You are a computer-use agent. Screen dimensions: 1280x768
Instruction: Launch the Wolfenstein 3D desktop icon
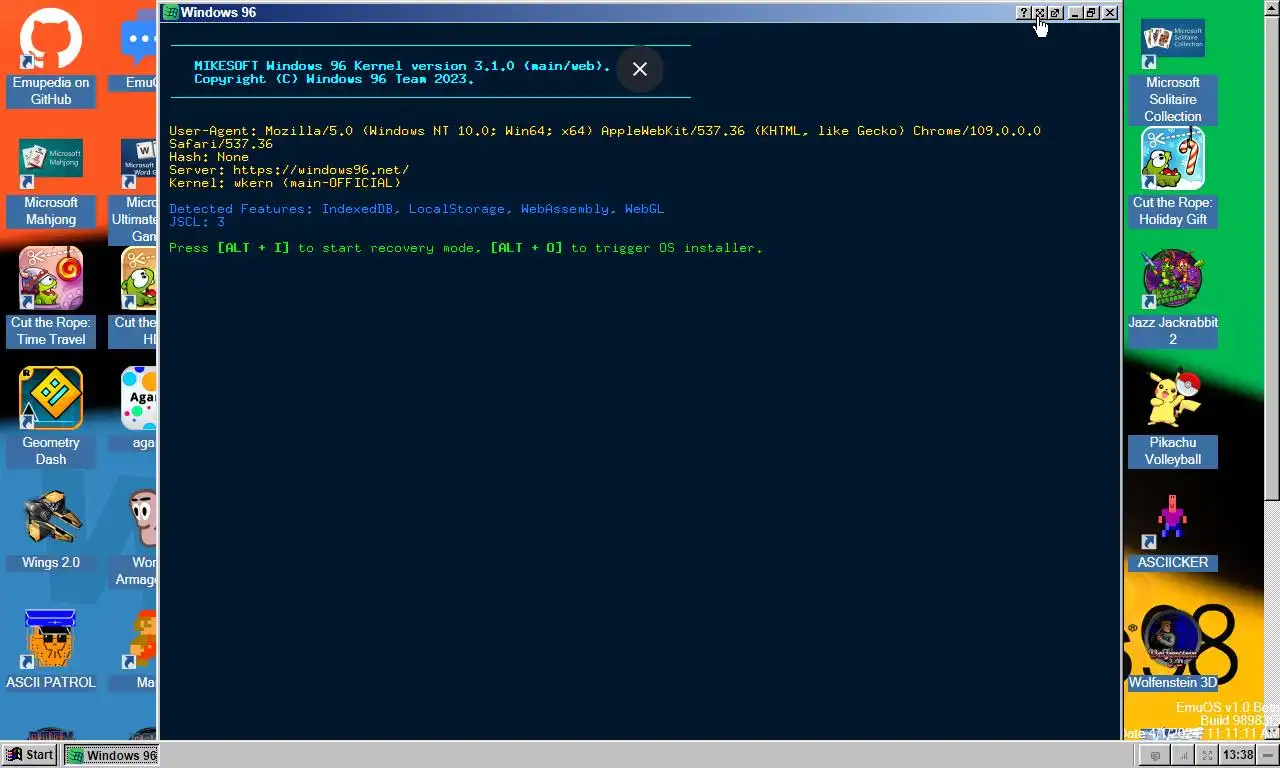click(1172, 650)
